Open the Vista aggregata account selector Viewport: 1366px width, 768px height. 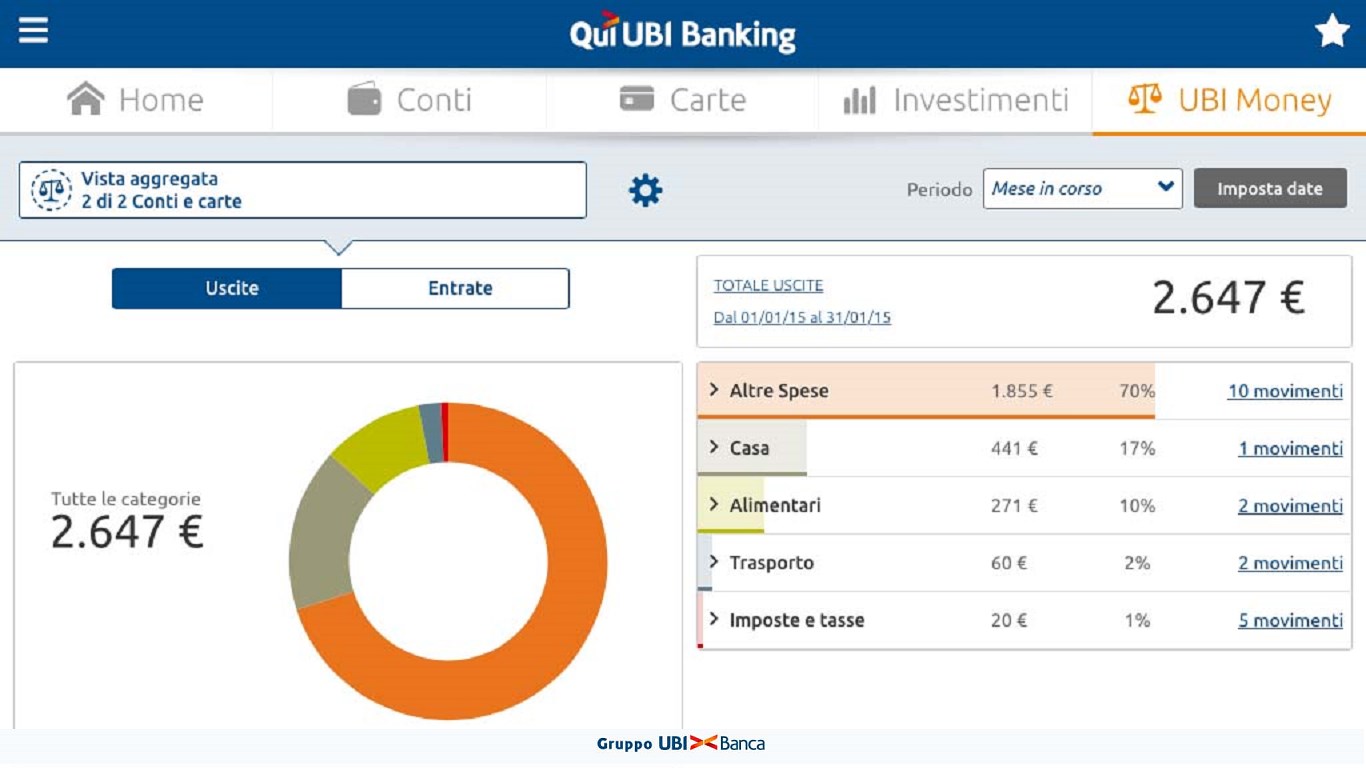pos(303,190)
